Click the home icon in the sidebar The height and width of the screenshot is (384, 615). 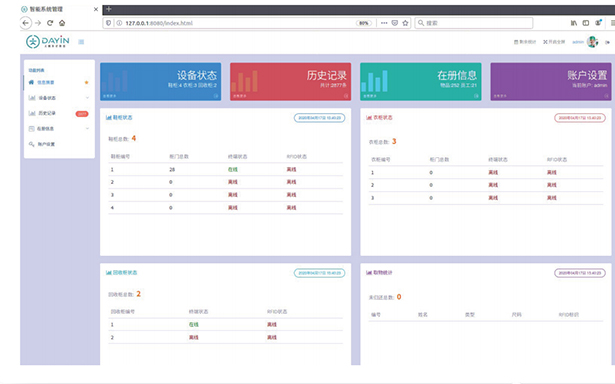[x=31, y=82]
